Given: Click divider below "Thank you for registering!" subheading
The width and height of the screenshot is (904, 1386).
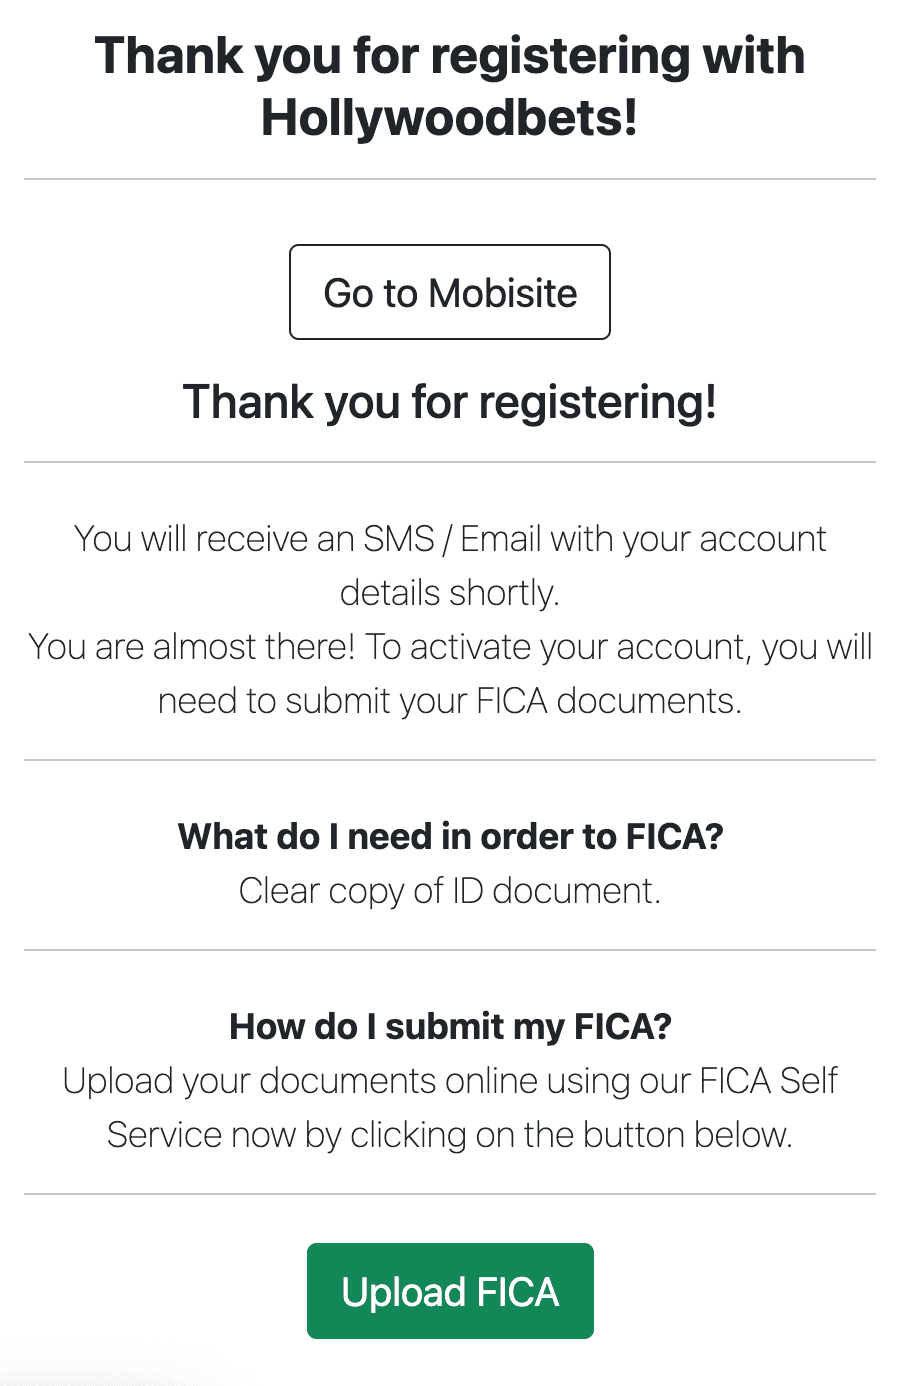Looking at the screenshot, I should click(x=450, y=462).
